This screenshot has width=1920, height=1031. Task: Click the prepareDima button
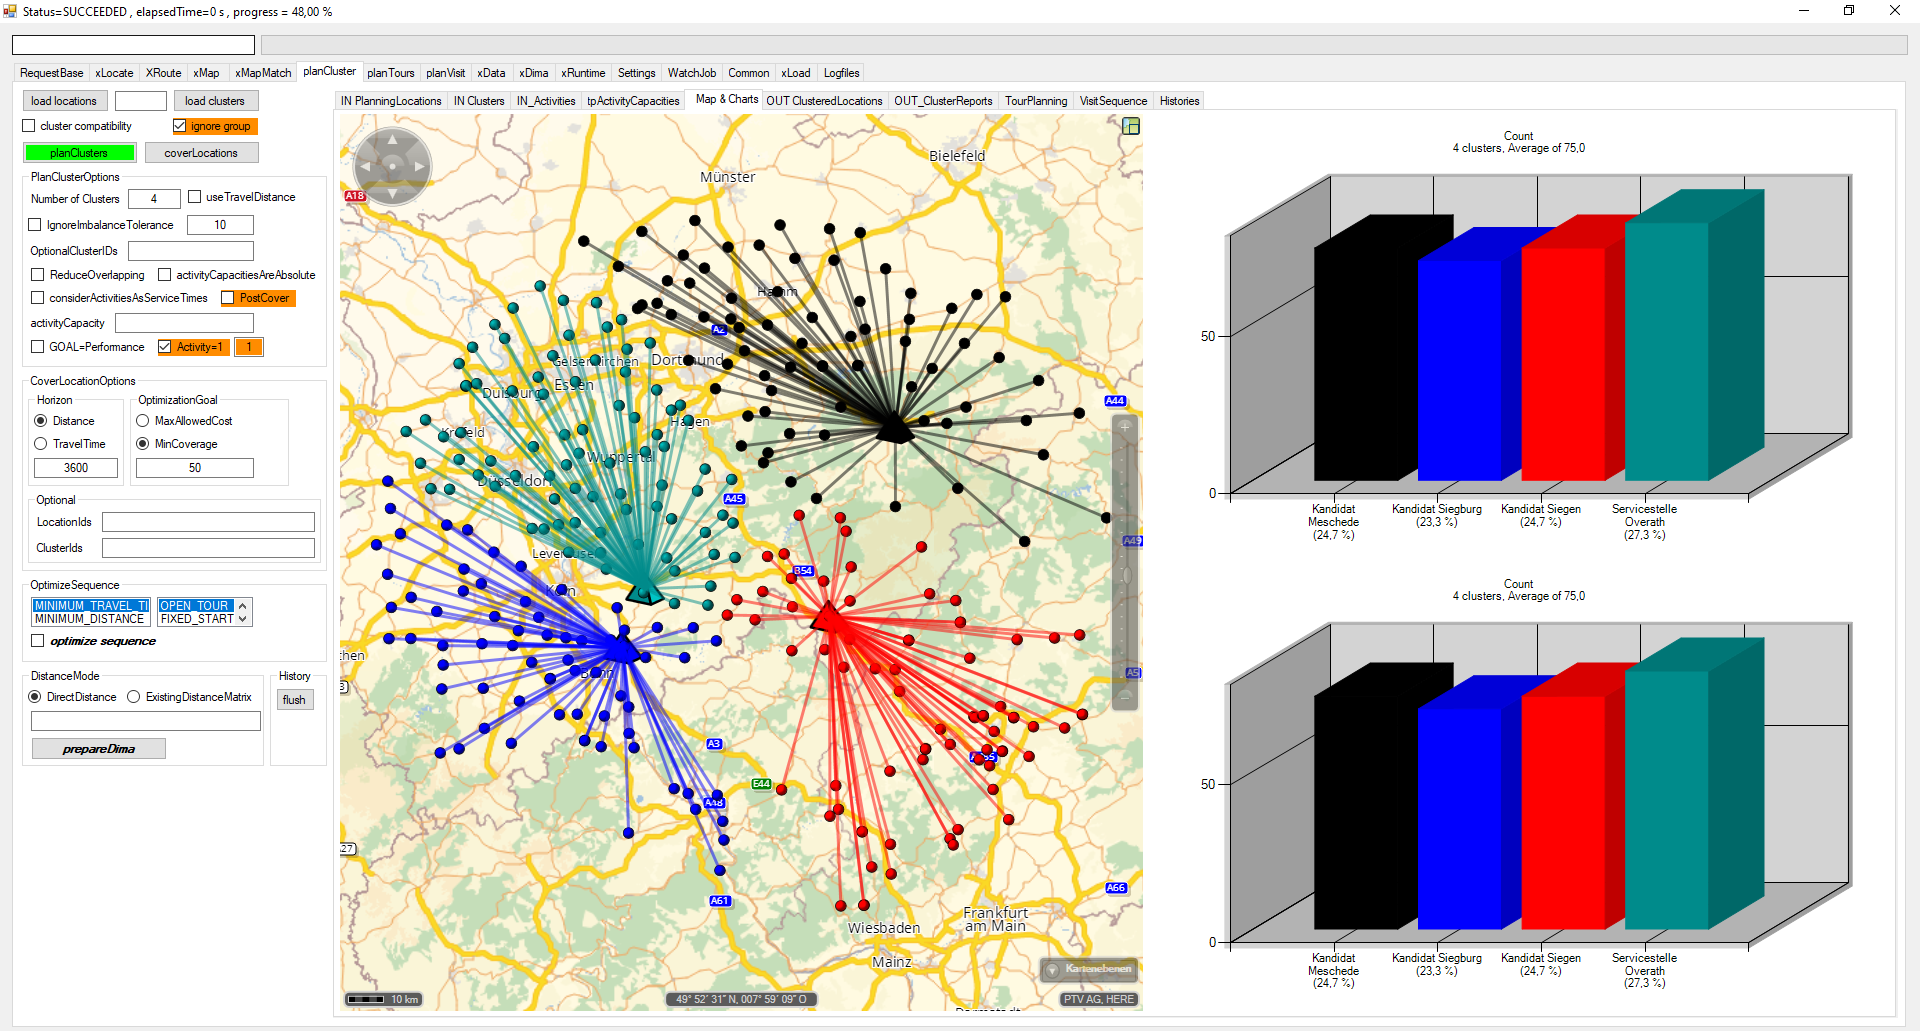click(x=98, y=749)
